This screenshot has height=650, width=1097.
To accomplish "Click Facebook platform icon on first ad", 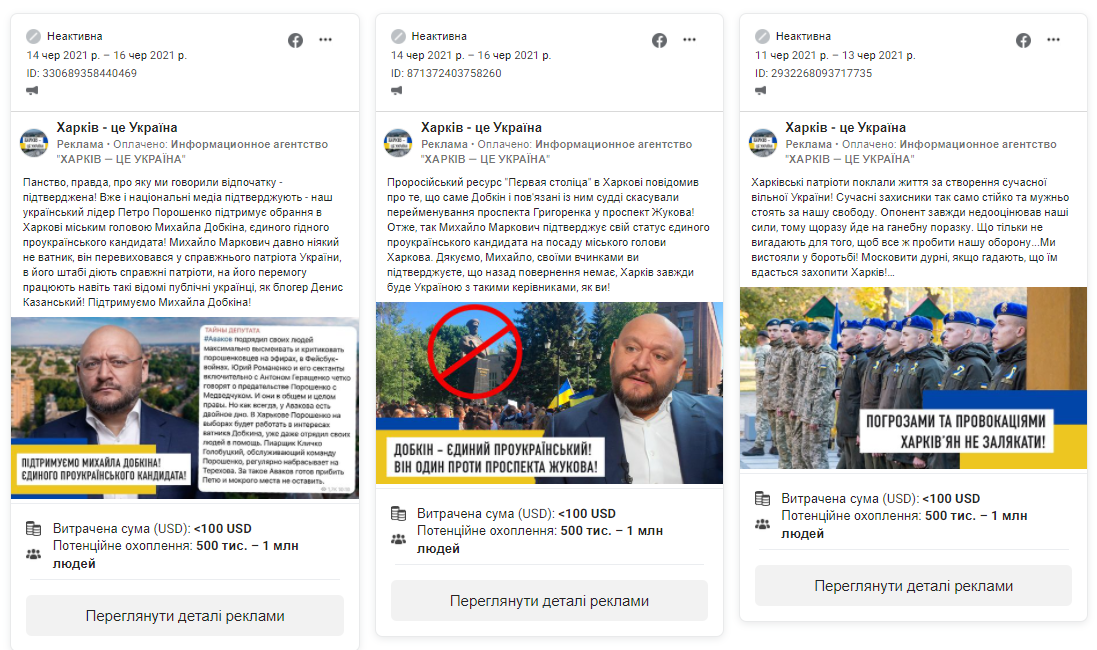I will [x=295, y=41].
